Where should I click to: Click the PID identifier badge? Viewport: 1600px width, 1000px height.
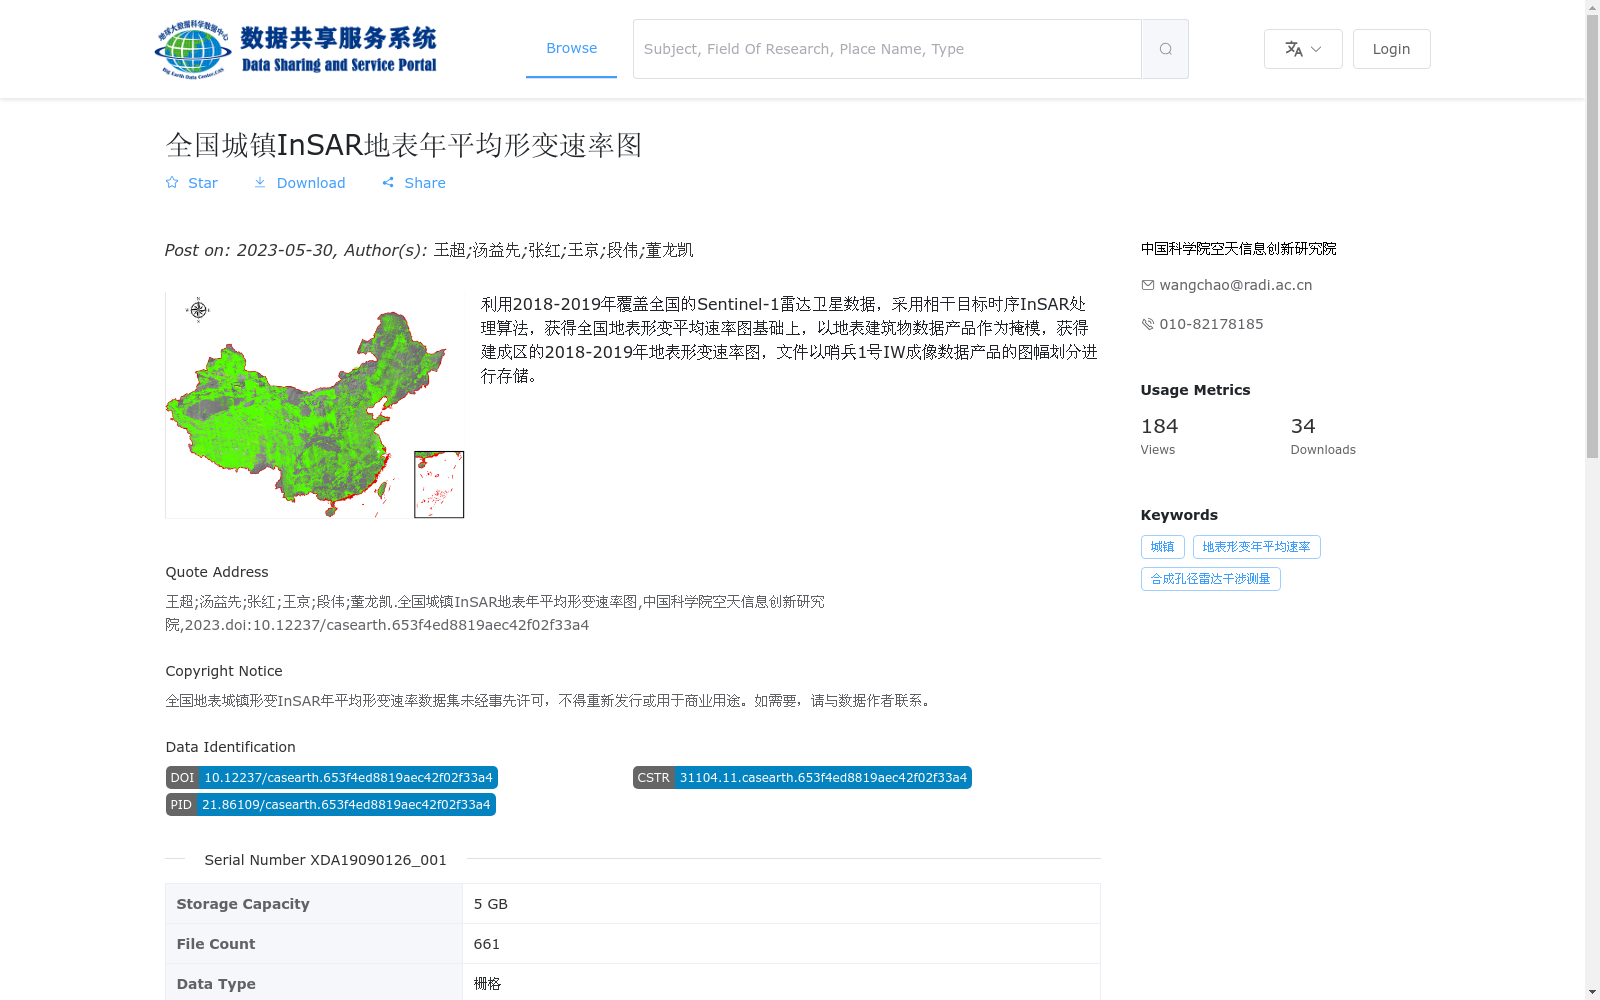[331, 805]
